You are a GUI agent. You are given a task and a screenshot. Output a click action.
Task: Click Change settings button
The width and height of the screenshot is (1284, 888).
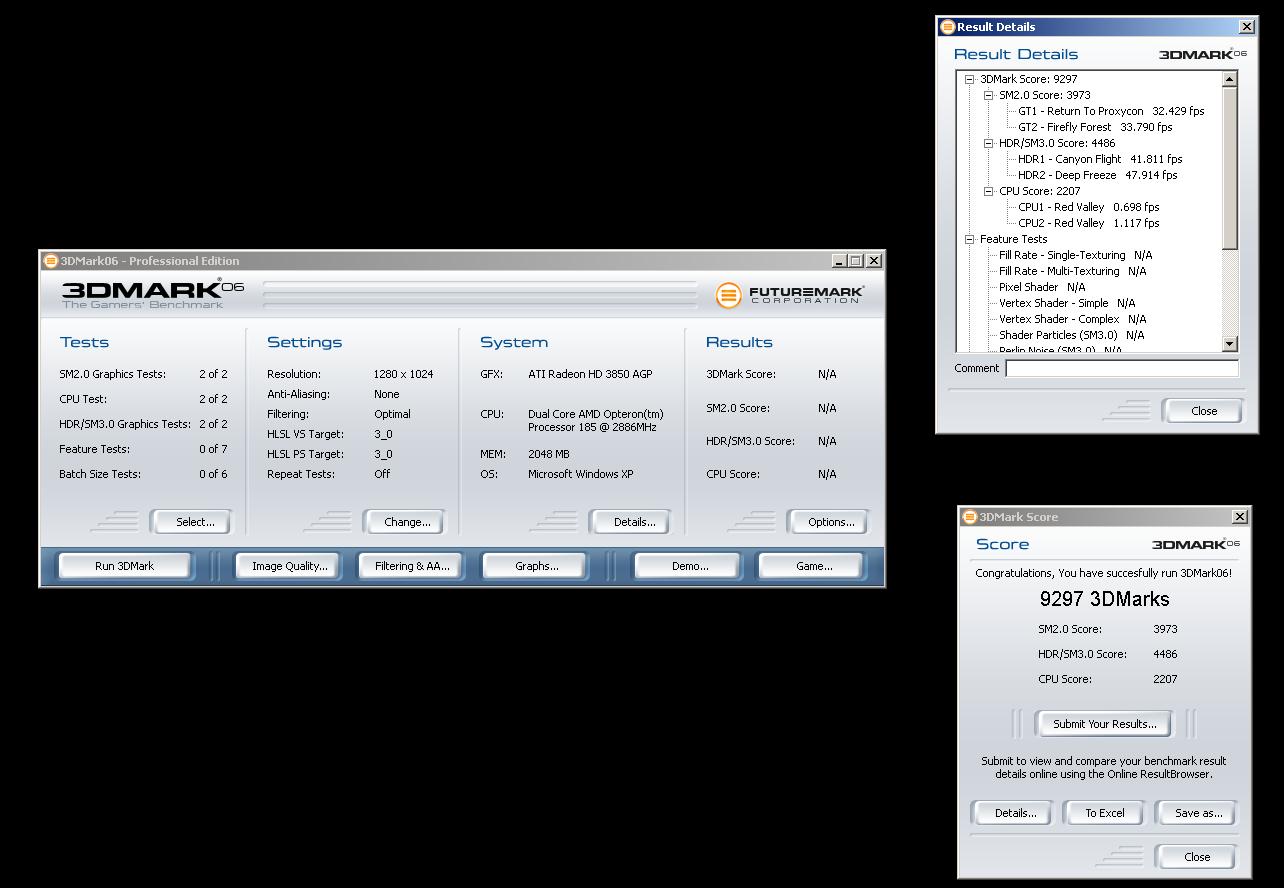[x=407, y=522]
